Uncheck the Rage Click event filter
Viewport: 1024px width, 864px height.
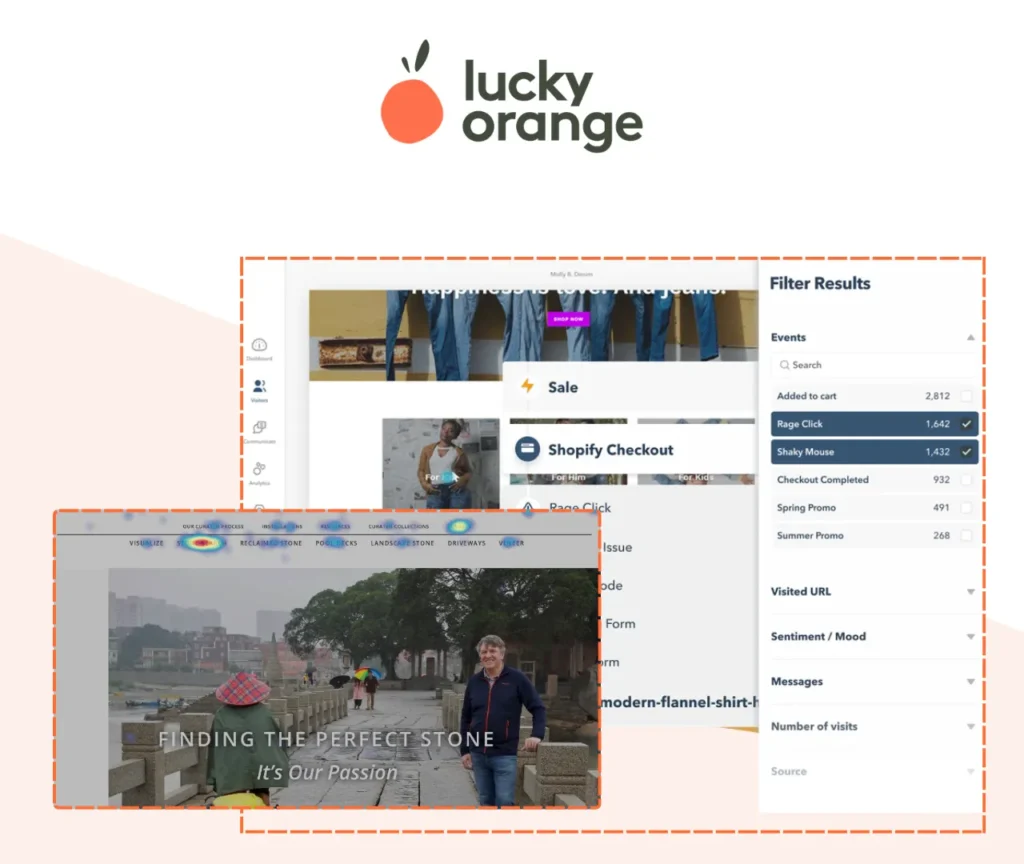coord(966,424)
